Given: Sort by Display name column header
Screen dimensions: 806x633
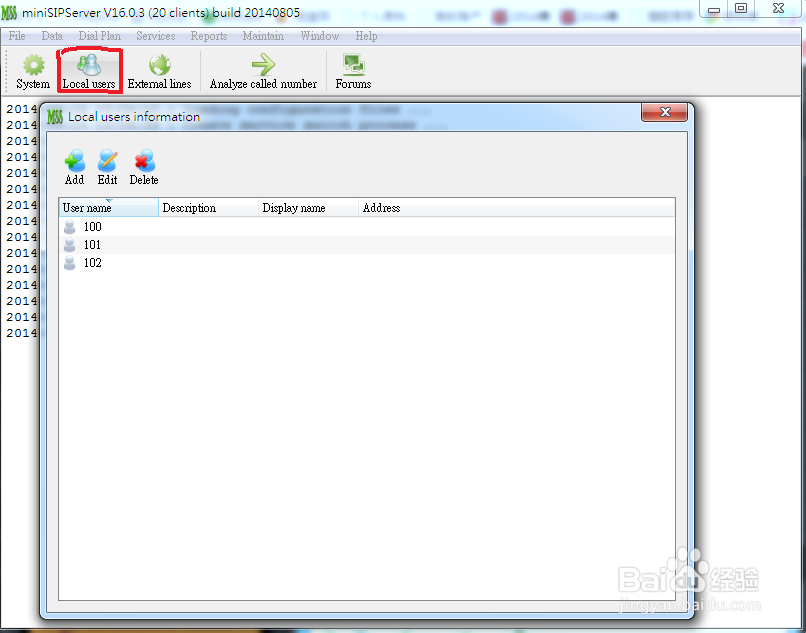Looking at the screenshot, I should click(308, 208).
